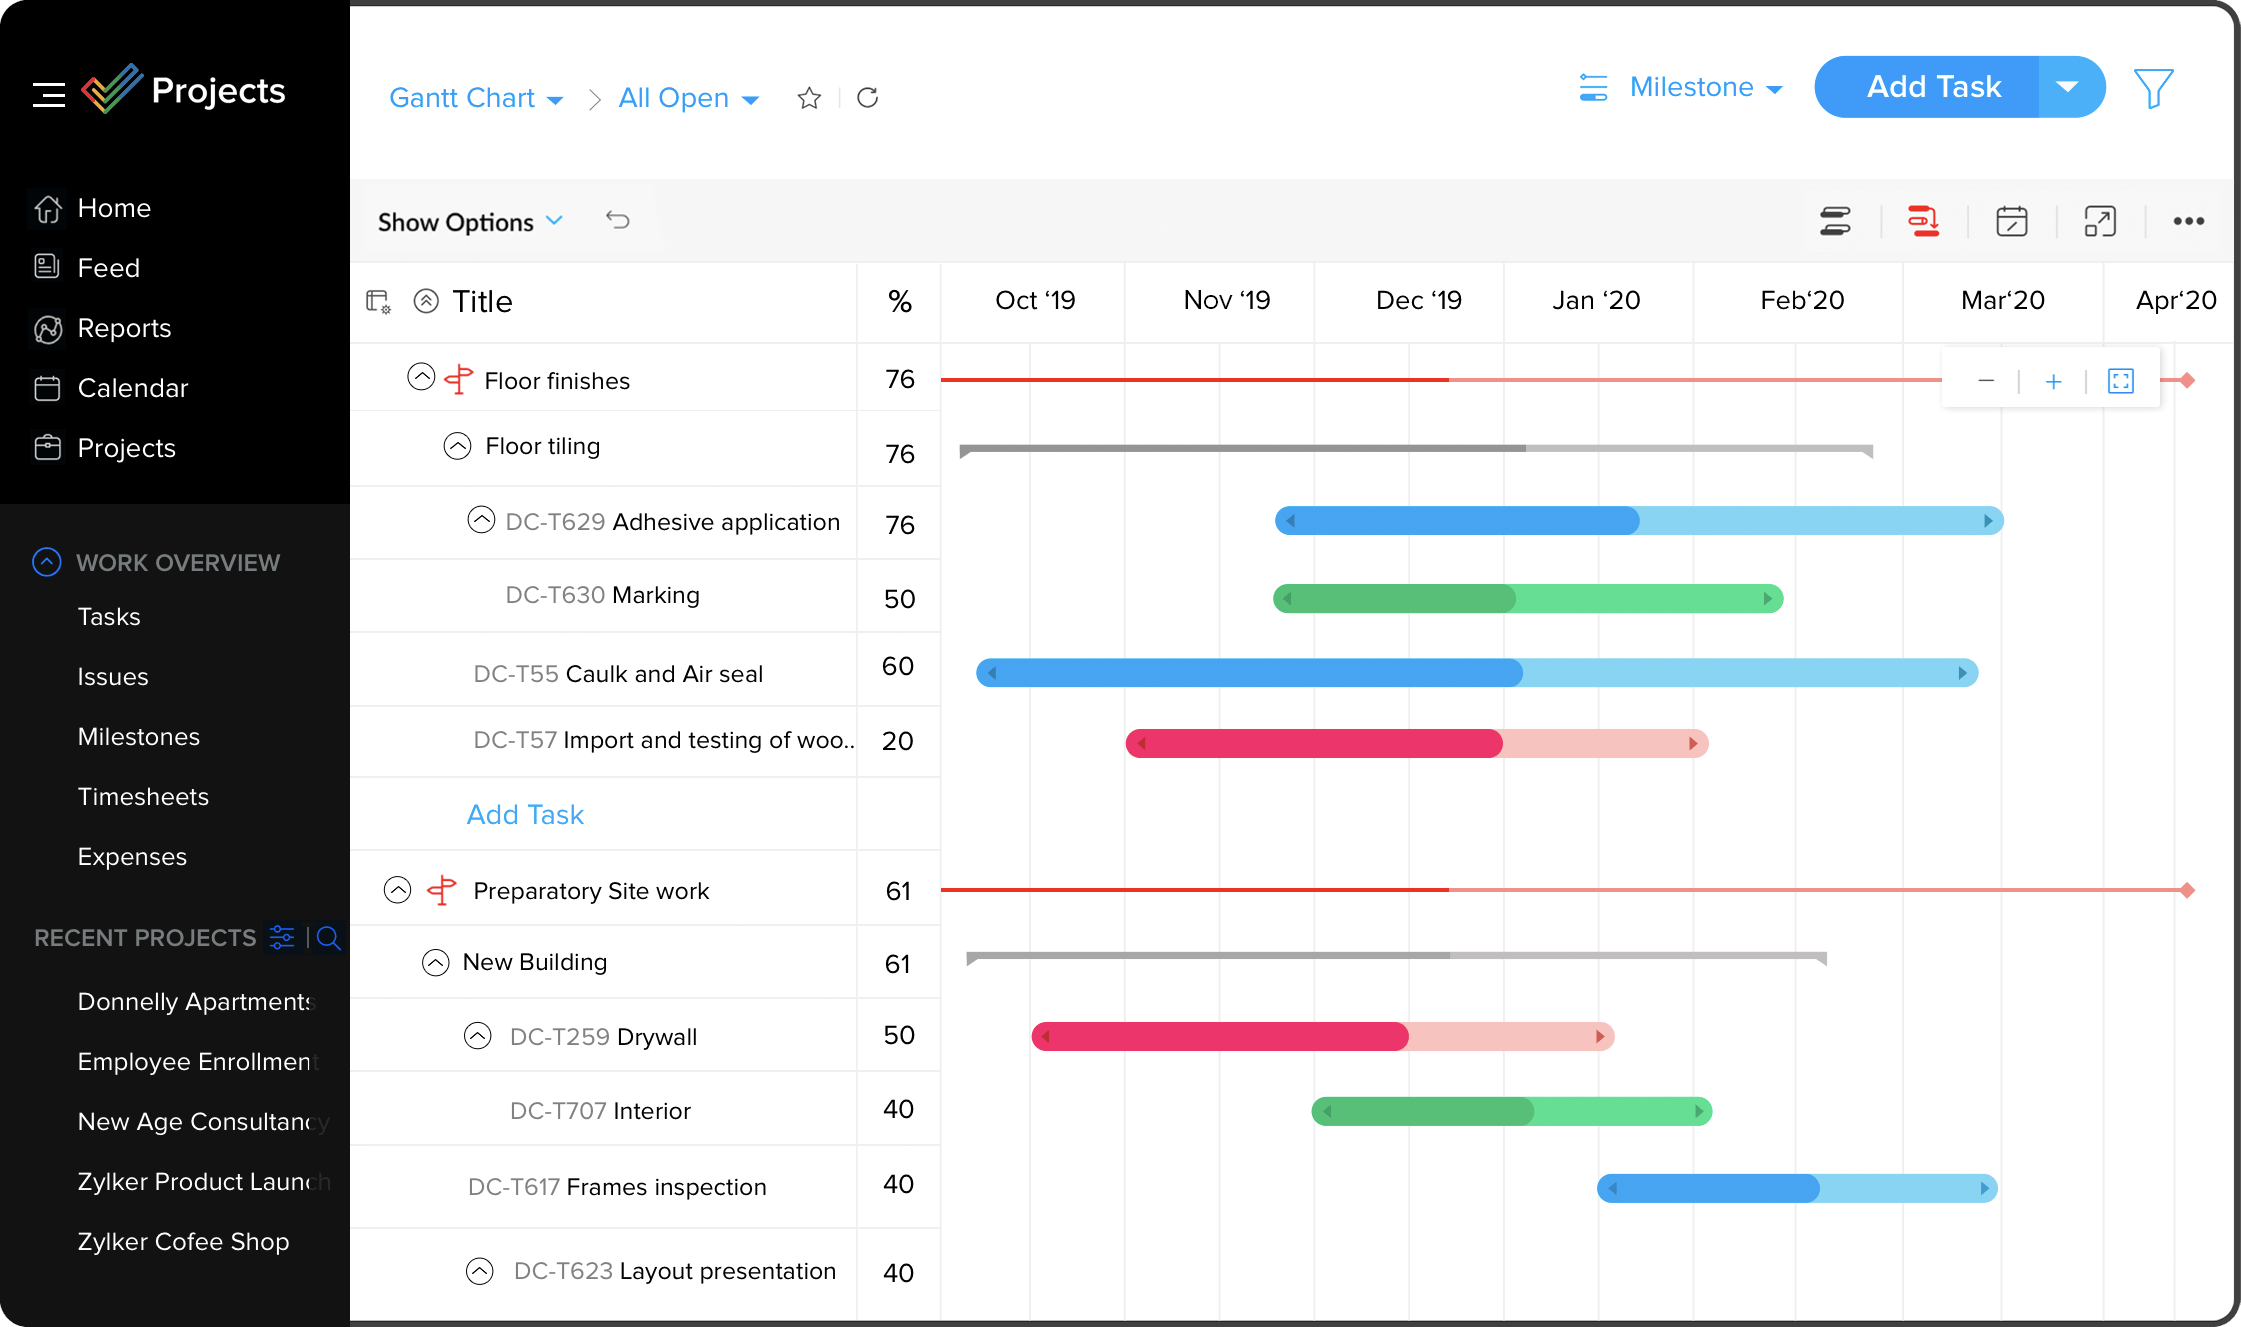Select Reports in the left navigation
This screenshot has width=2241, height=1327.
125,327
